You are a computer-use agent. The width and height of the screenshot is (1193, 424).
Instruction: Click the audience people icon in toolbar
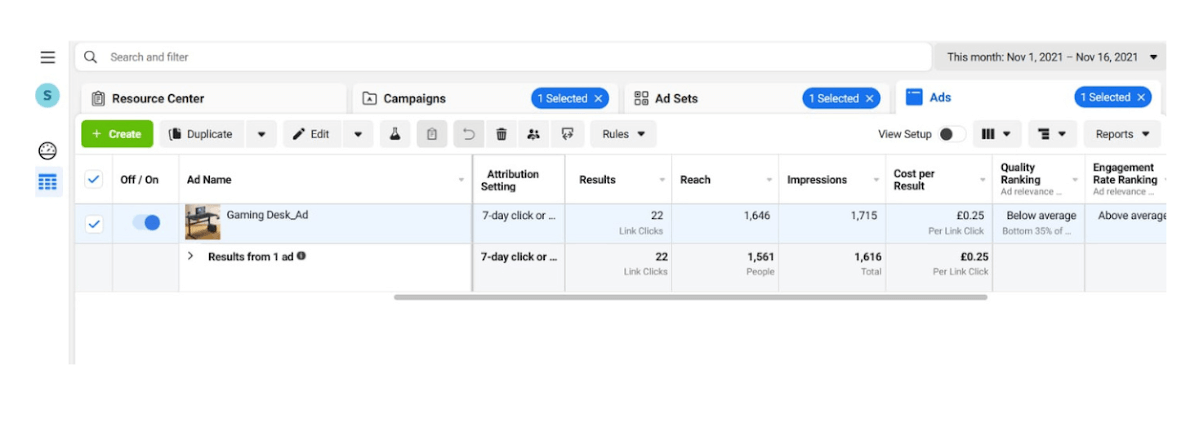click(x=534, y=134)
